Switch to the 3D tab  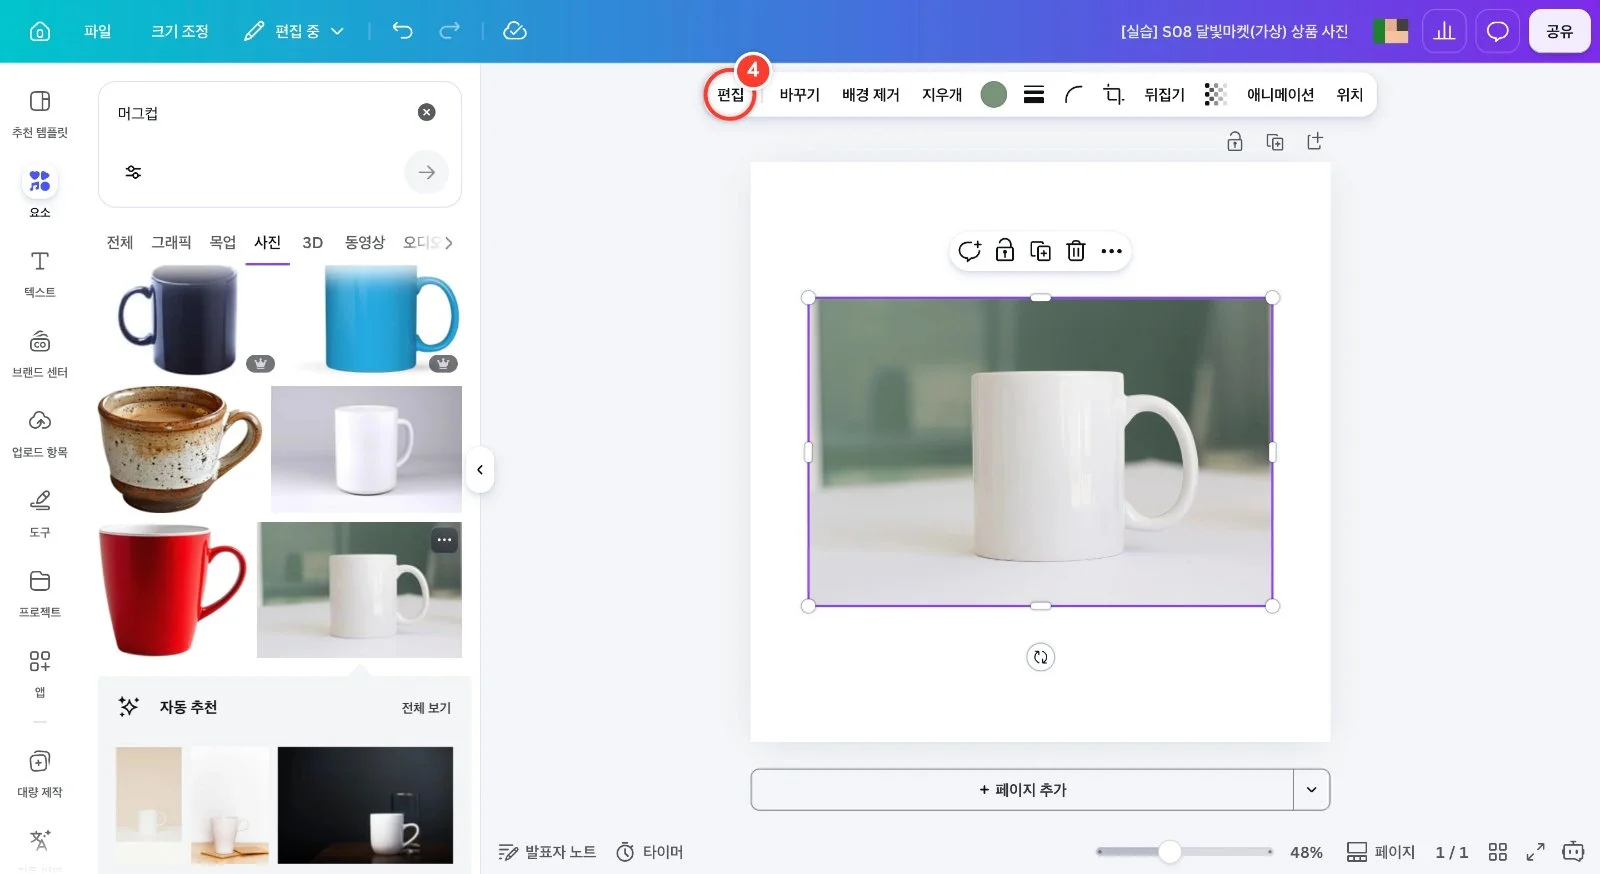coord(313,242)
